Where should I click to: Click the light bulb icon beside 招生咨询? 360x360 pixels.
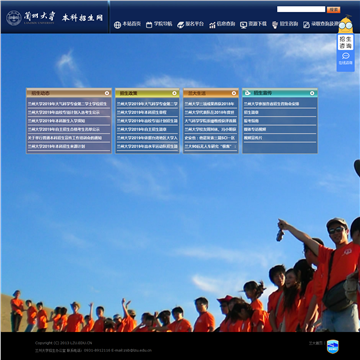click(x=275, y=25)
